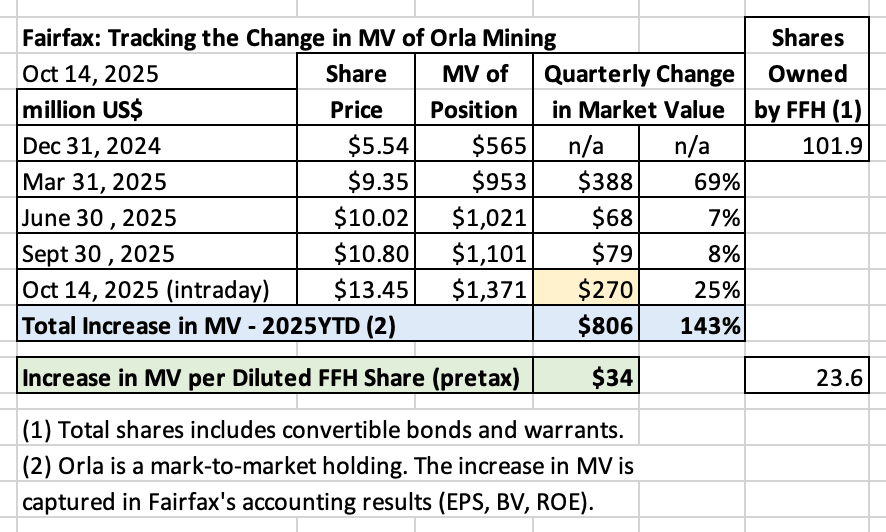
Task: Select the green $34 per share cell
Action: click(x=586, y=377)
